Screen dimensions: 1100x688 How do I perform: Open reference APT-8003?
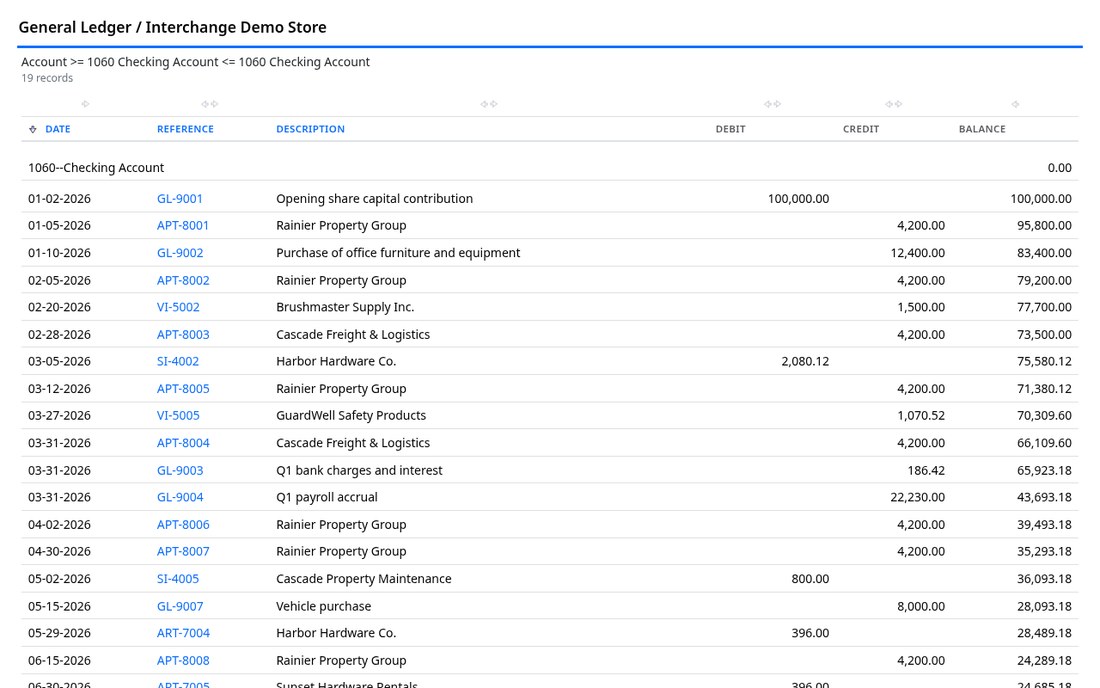[183, 335]
